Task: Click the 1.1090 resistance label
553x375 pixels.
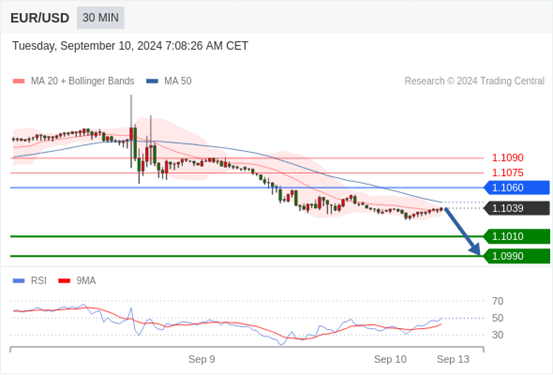Action: (508, 158)
